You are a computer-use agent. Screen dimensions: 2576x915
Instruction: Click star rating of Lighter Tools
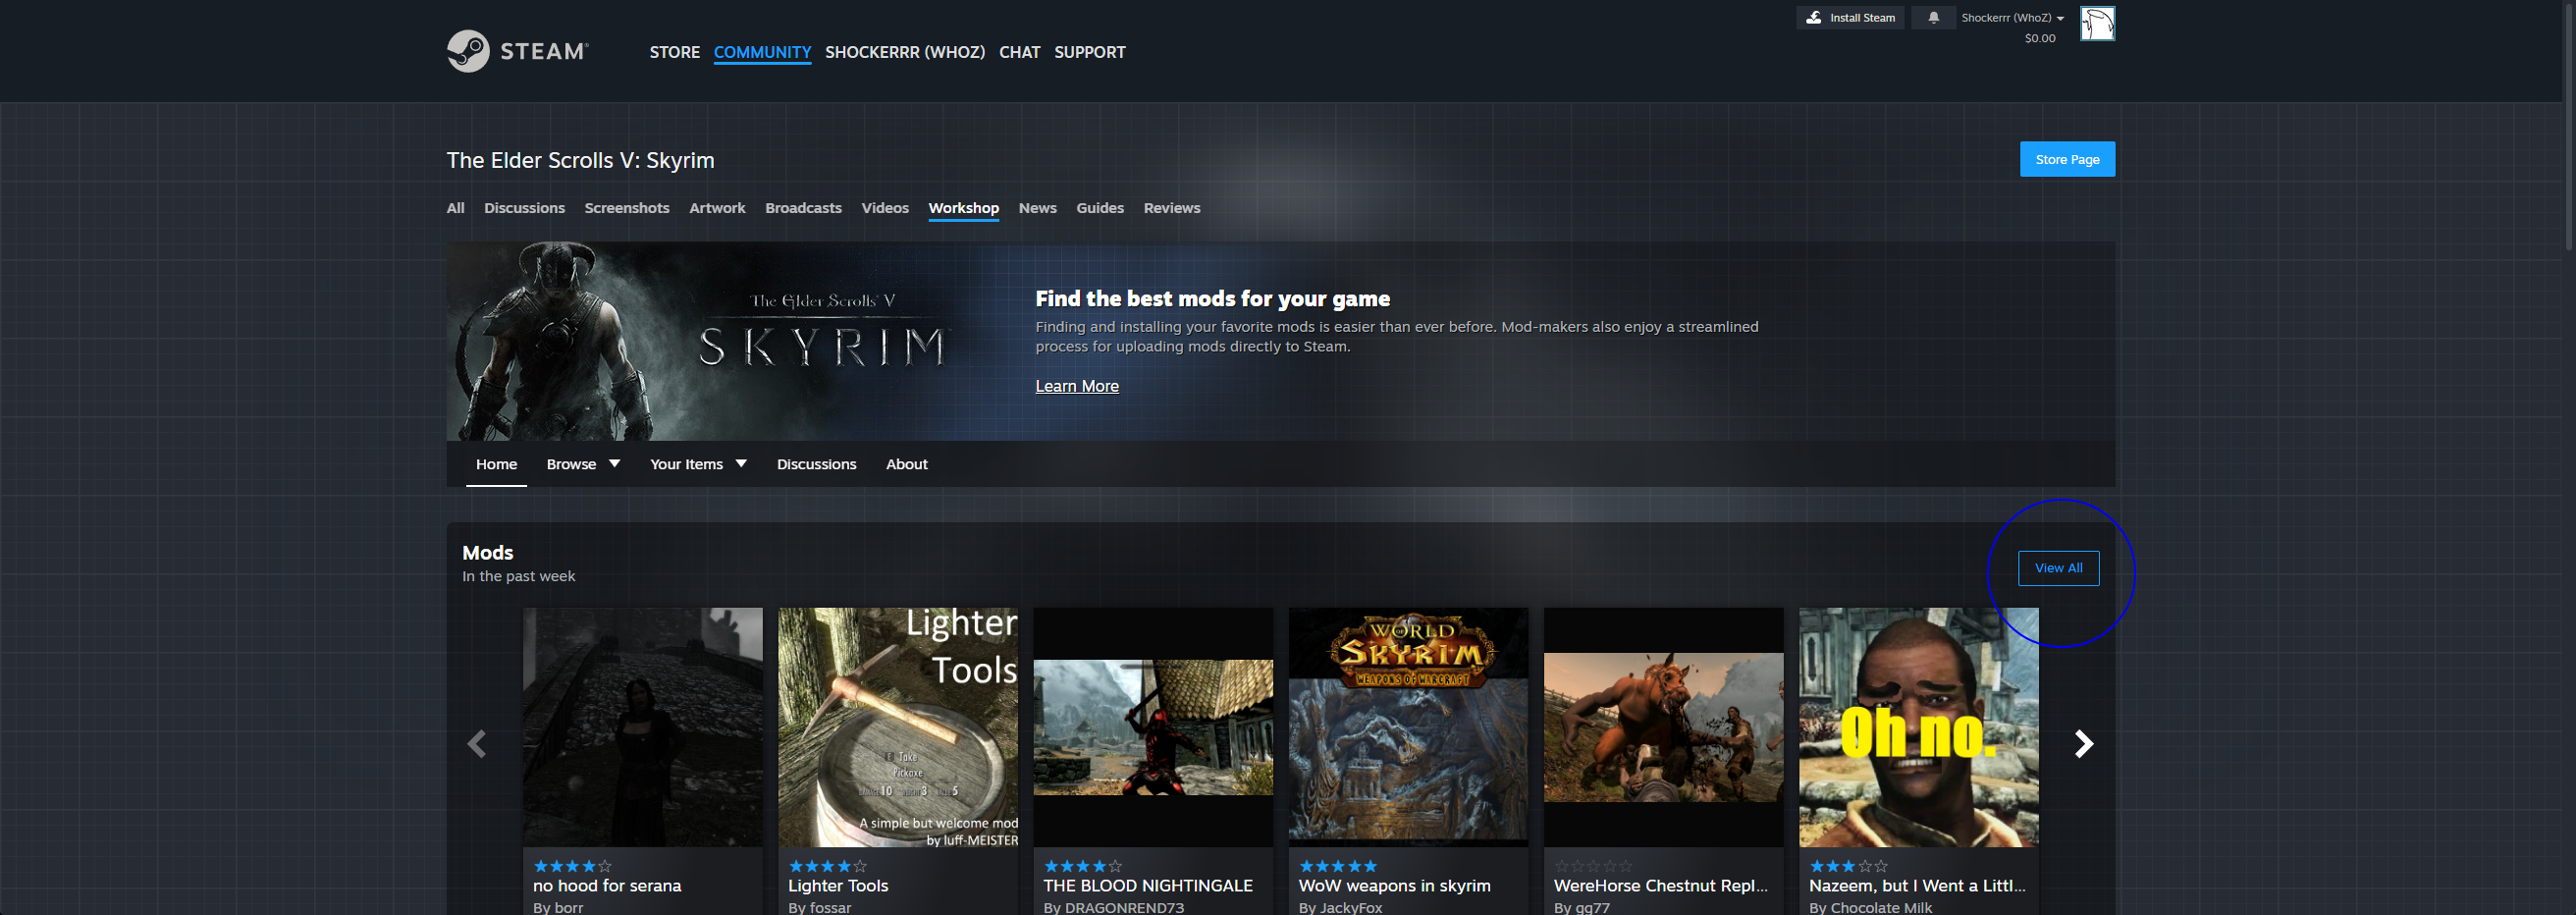click(x=827, y=866)
